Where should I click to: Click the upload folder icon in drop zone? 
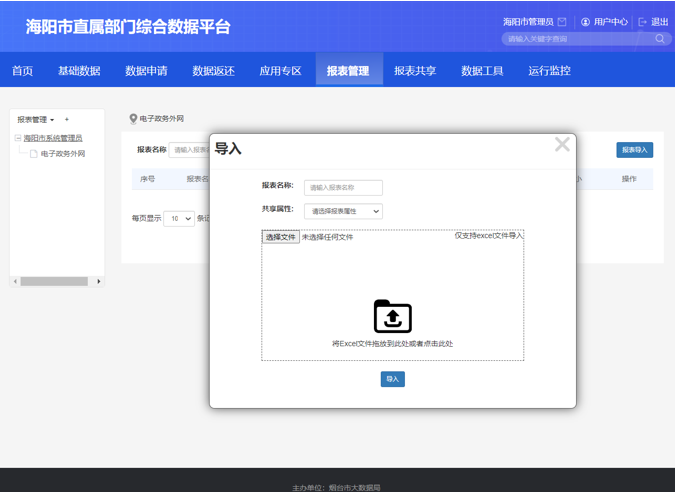tap(393, 316)
